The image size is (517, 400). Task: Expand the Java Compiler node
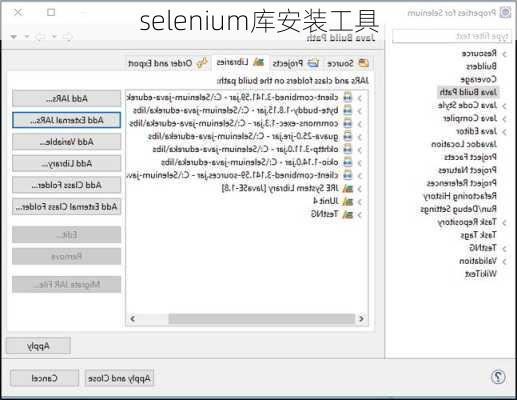point(504,119)
